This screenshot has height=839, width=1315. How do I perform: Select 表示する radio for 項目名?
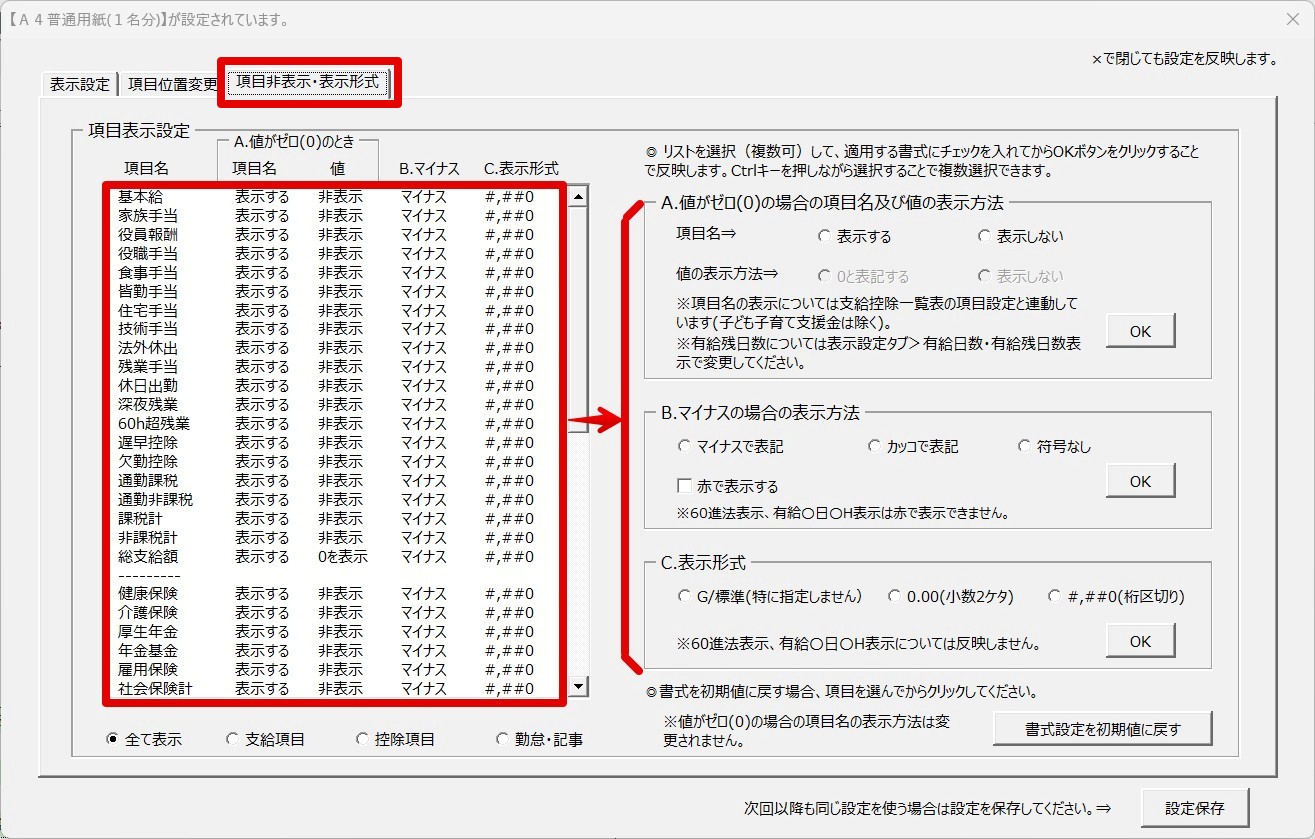point(854,237)
